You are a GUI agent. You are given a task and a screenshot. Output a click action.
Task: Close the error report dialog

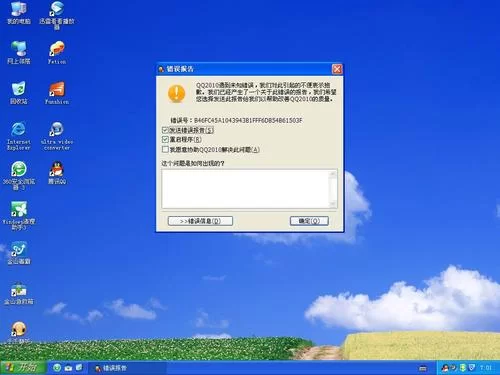(337, 69)
